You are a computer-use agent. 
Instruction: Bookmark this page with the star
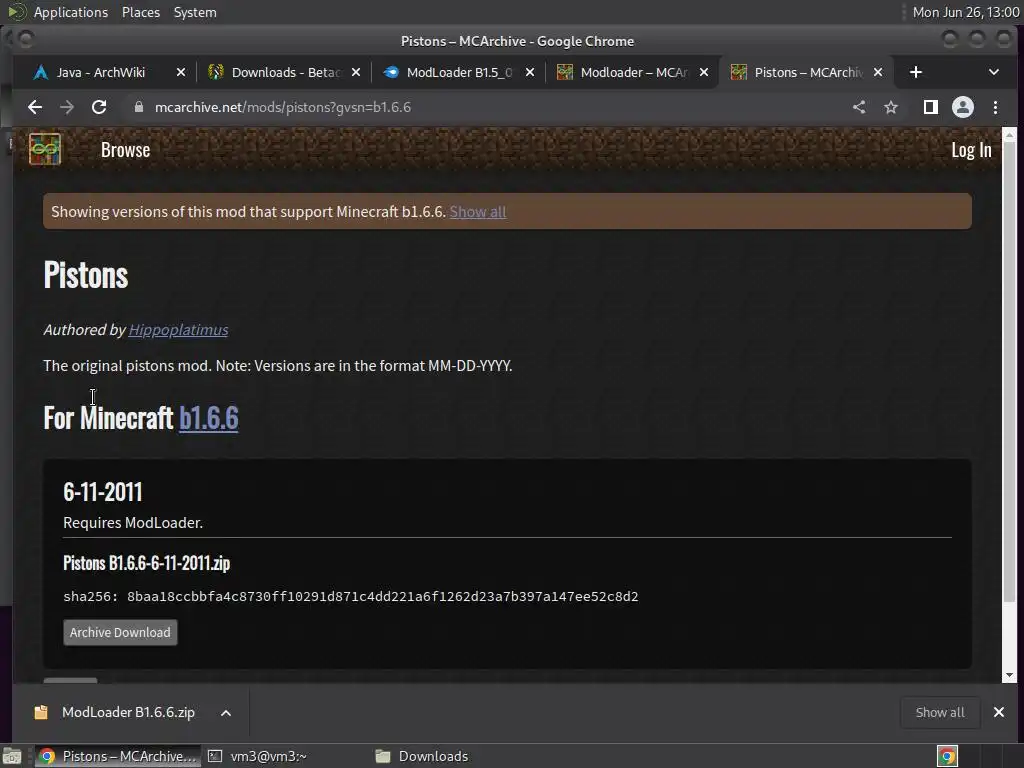click(891, 107)
